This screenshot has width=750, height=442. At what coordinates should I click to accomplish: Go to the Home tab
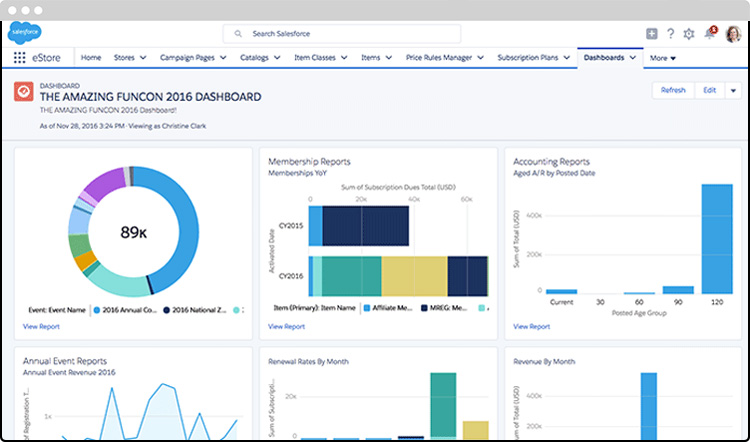(x=91, y=57)
